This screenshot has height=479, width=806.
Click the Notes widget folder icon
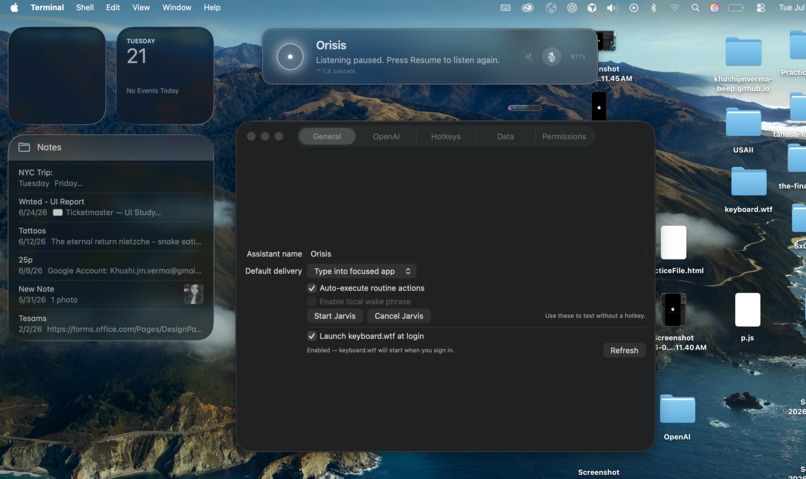coord(24,147)
